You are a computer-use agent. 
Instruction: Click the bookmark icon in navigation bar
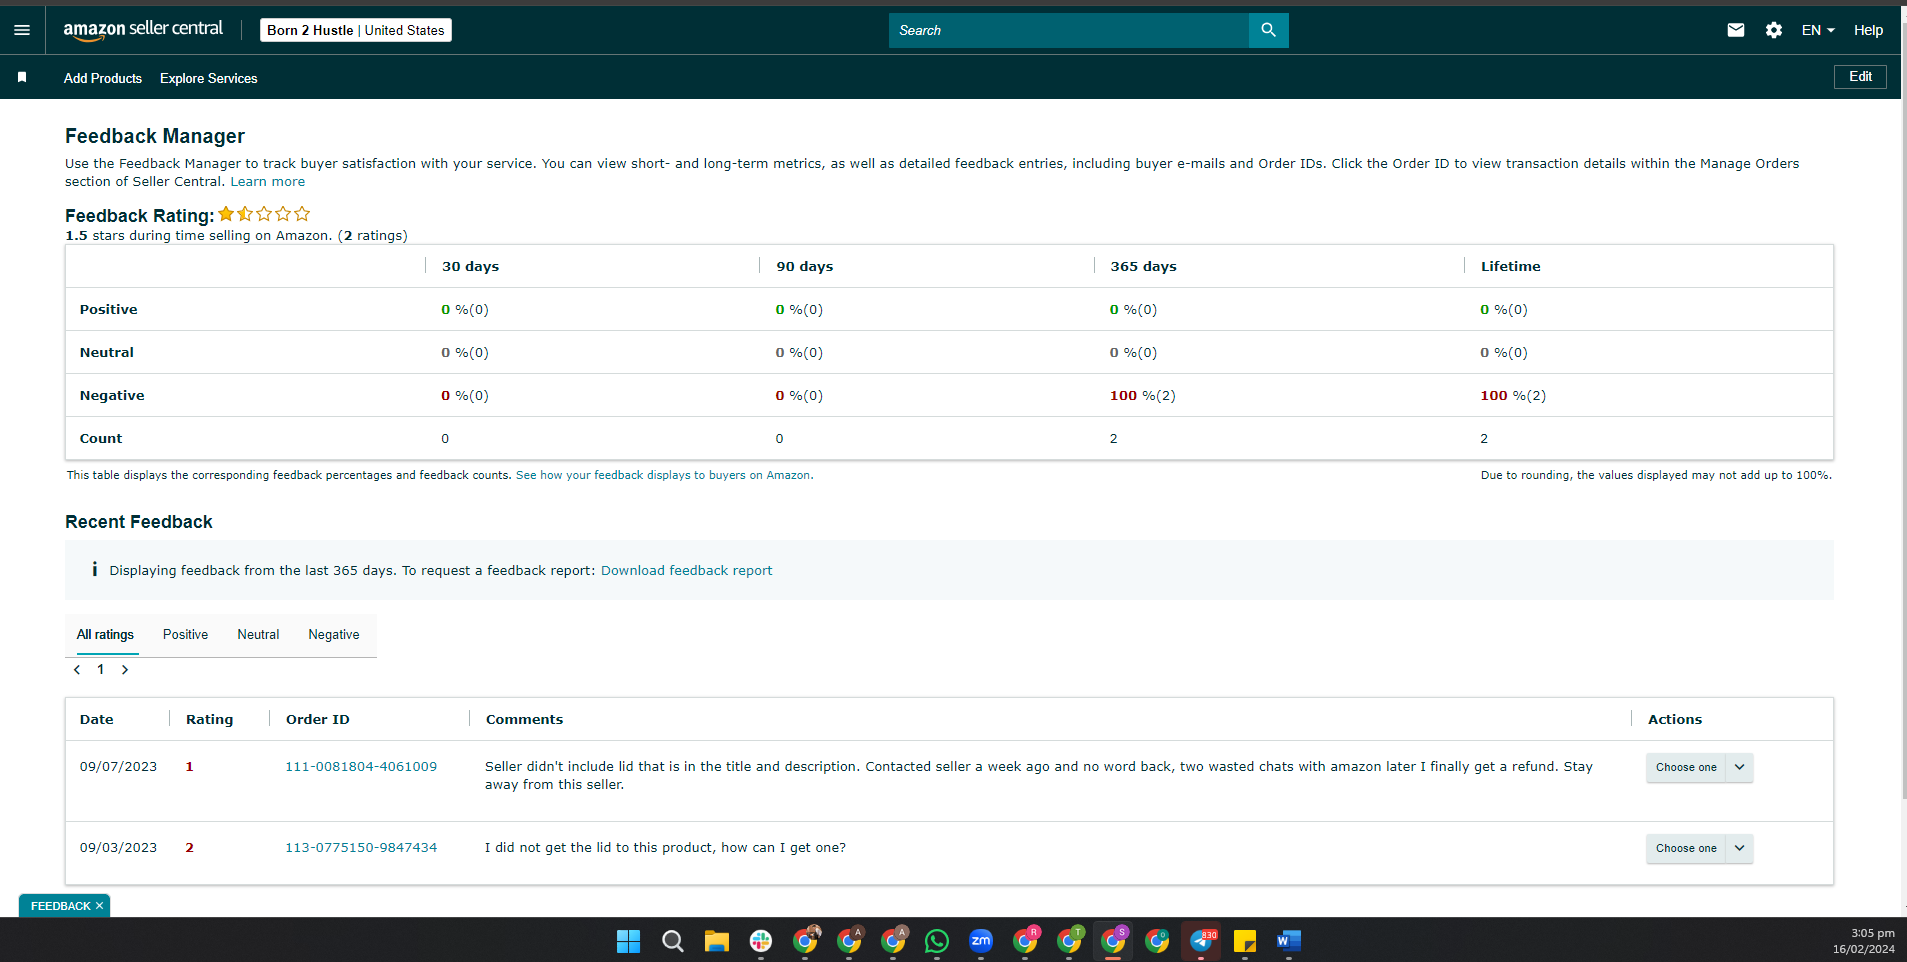[22, 77]
